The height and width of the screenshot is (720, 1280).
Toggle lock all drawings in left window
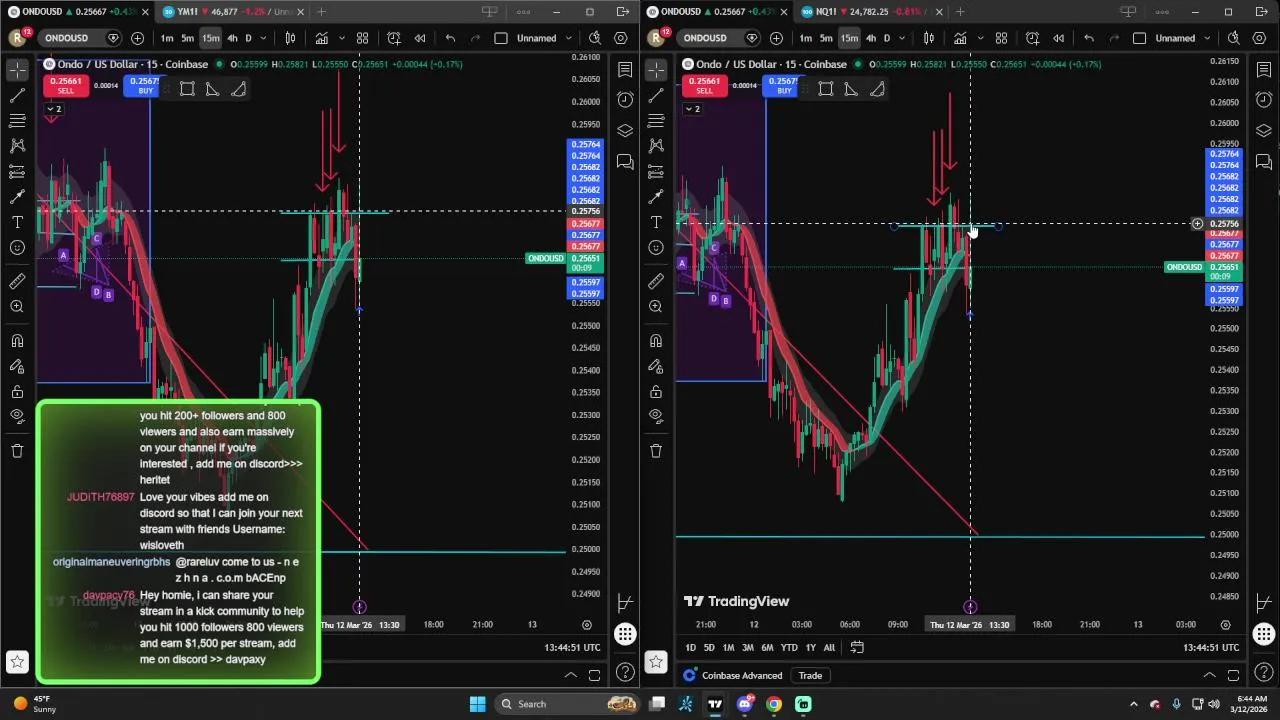tap(17, 391)
